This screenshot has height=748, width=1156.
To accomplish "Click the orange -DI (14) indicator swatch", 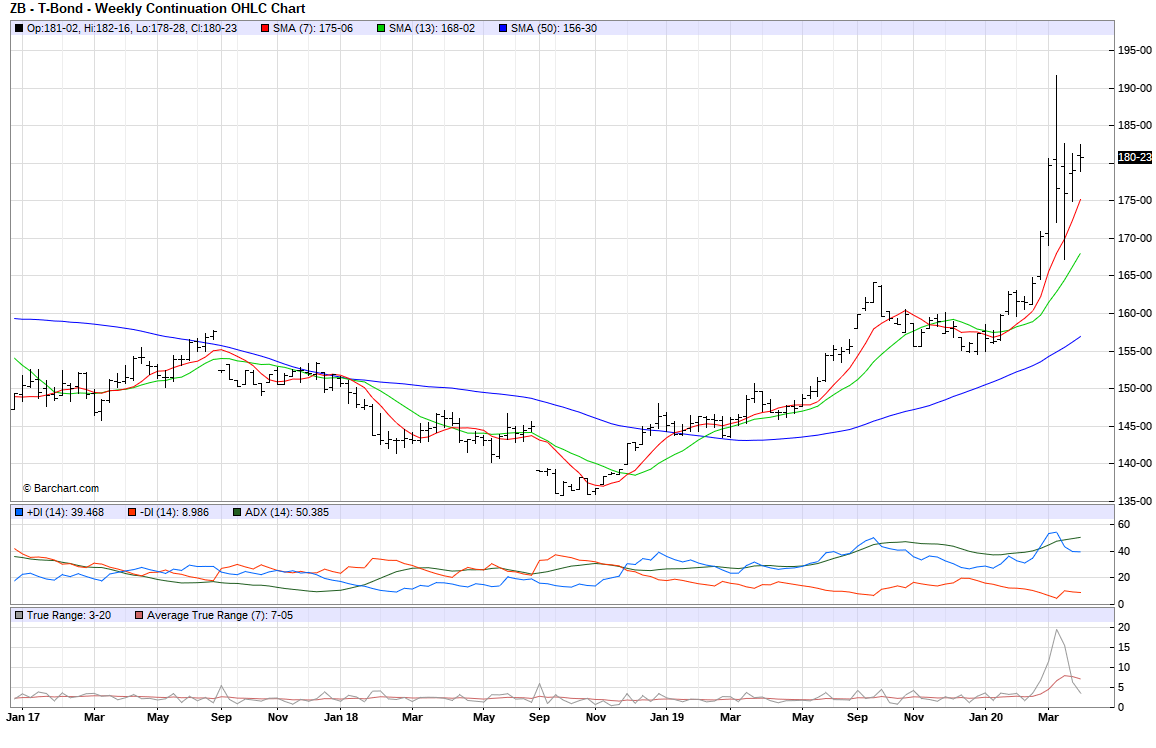I will click(132, 513).
